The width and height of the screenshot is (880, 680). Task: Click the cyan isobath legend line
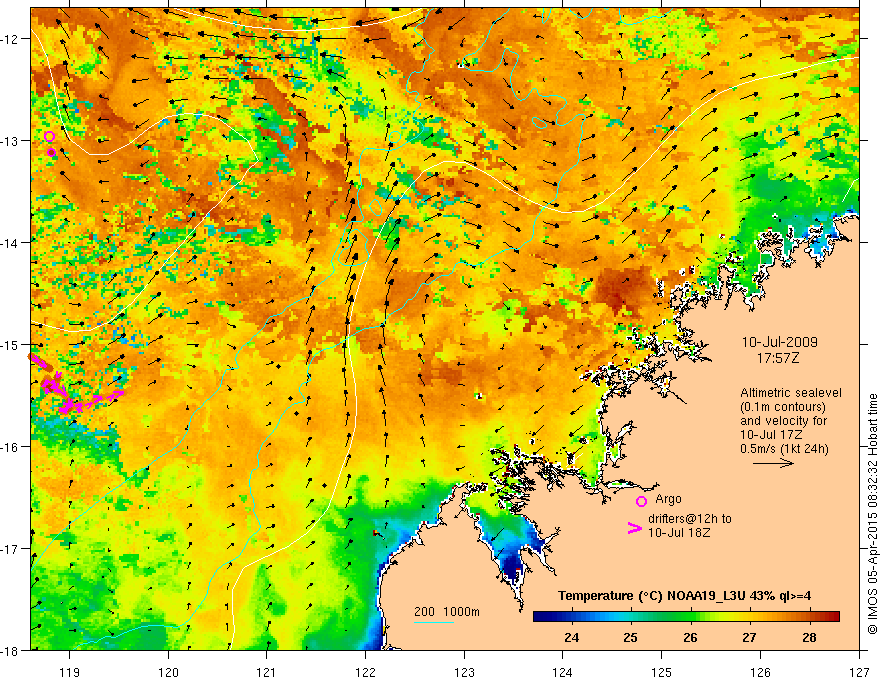(433, 622)
